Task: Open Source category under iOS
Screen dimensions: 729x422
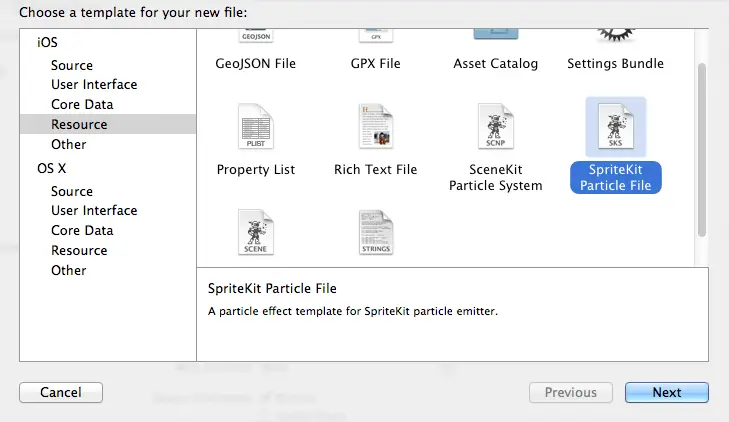Action: click(x=72, y=65)
